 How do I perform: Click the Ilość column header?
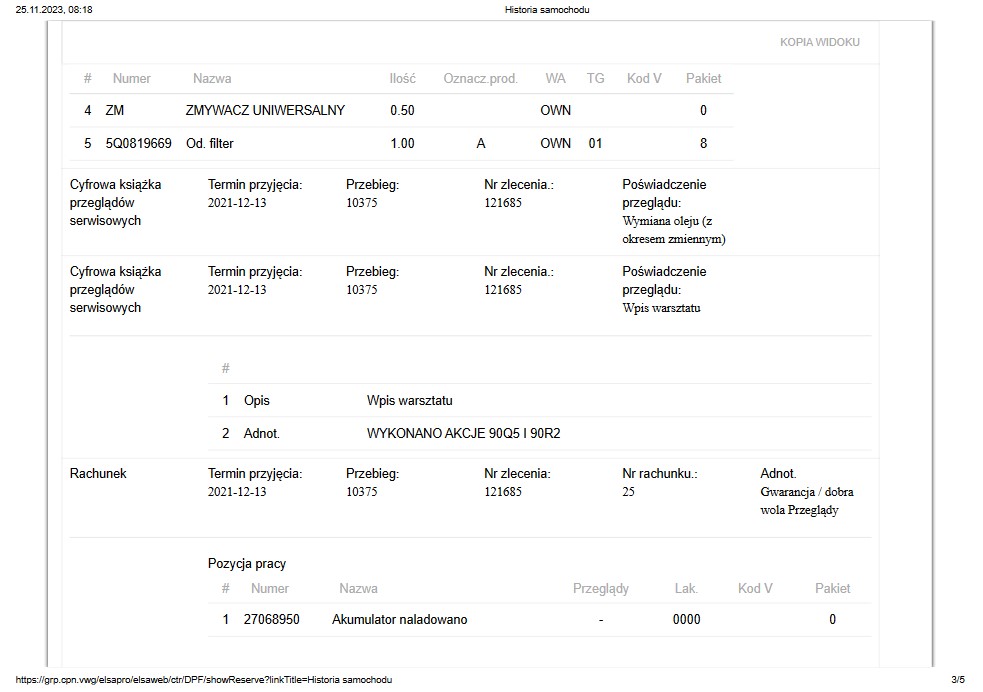[402, 78]
